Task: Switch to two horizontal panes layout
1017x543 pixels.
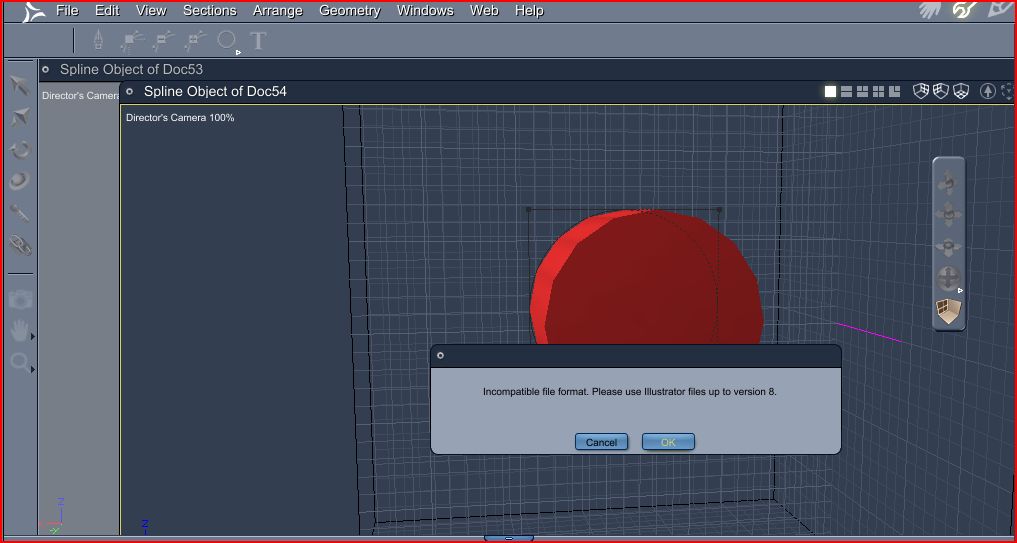Action: 846,91
